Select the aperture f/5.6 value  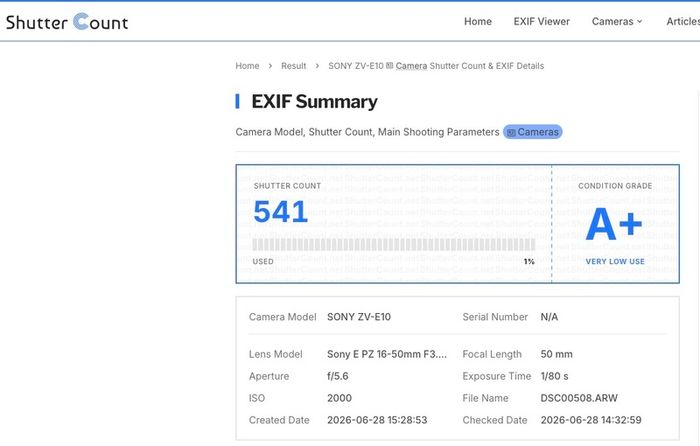point(338,376)
